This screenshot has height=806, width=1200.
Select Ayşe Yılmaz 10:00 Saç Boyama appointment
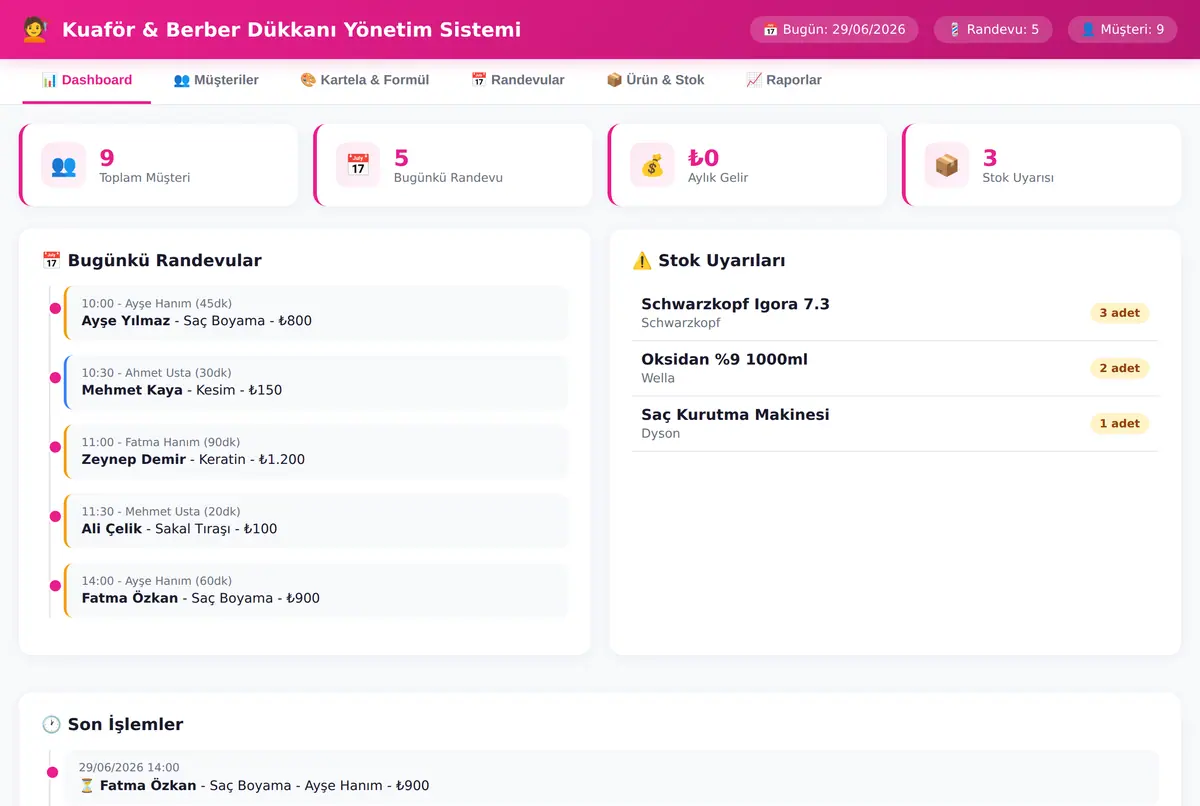click(x=316, y=313)
